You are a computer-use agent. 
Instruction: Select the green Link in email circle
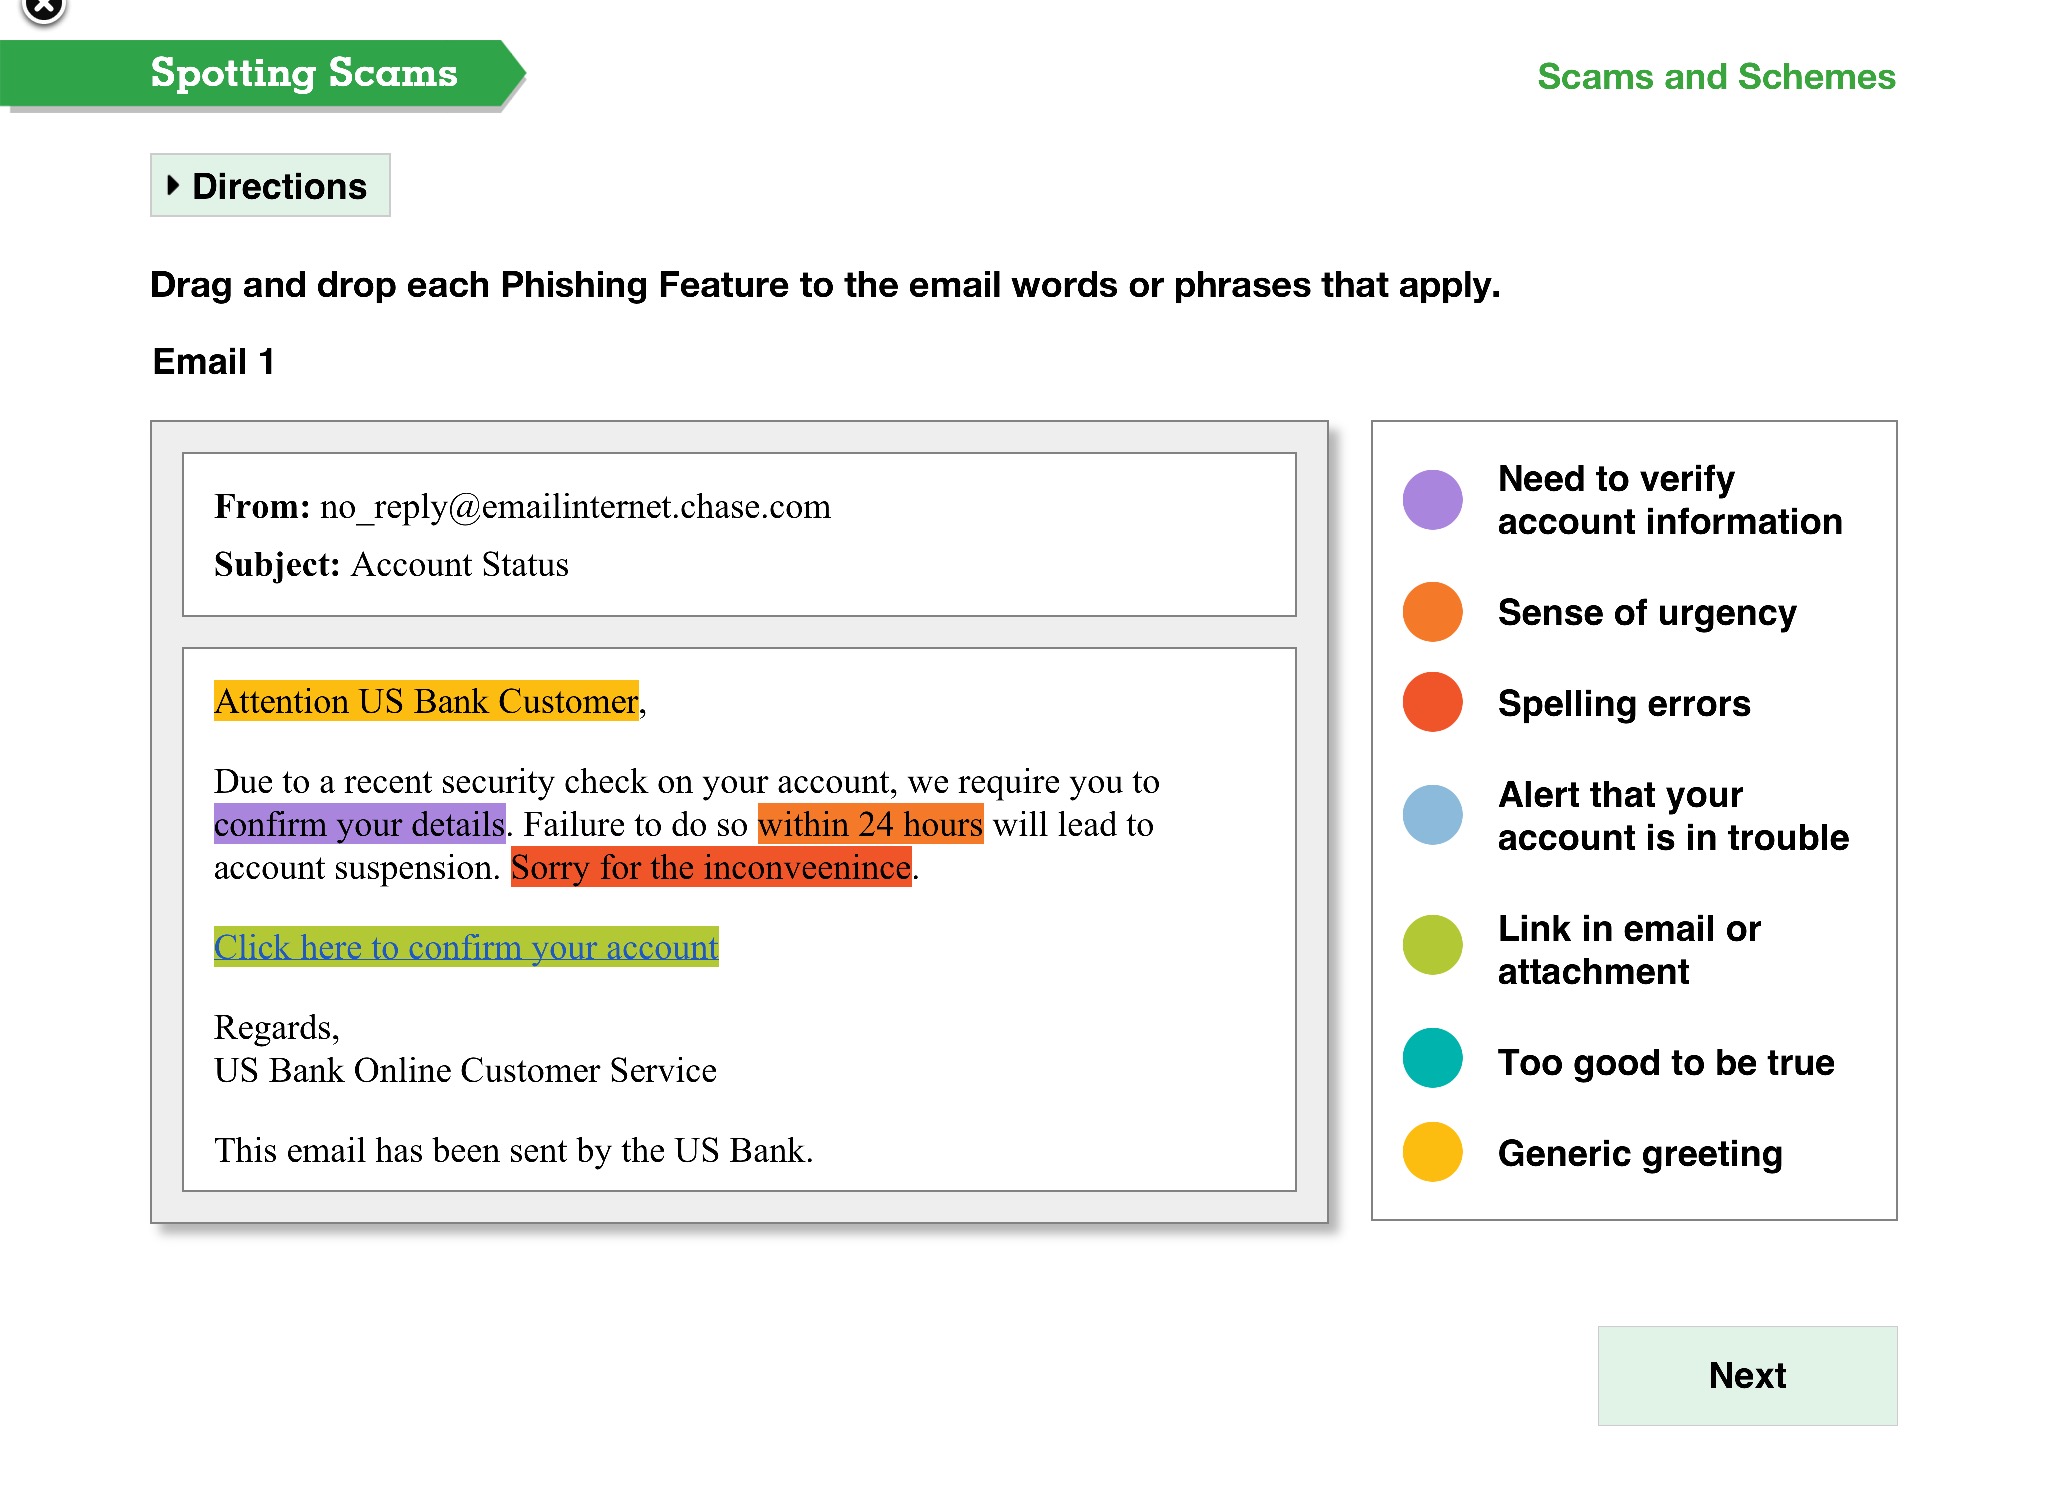tap(1432, 945)
